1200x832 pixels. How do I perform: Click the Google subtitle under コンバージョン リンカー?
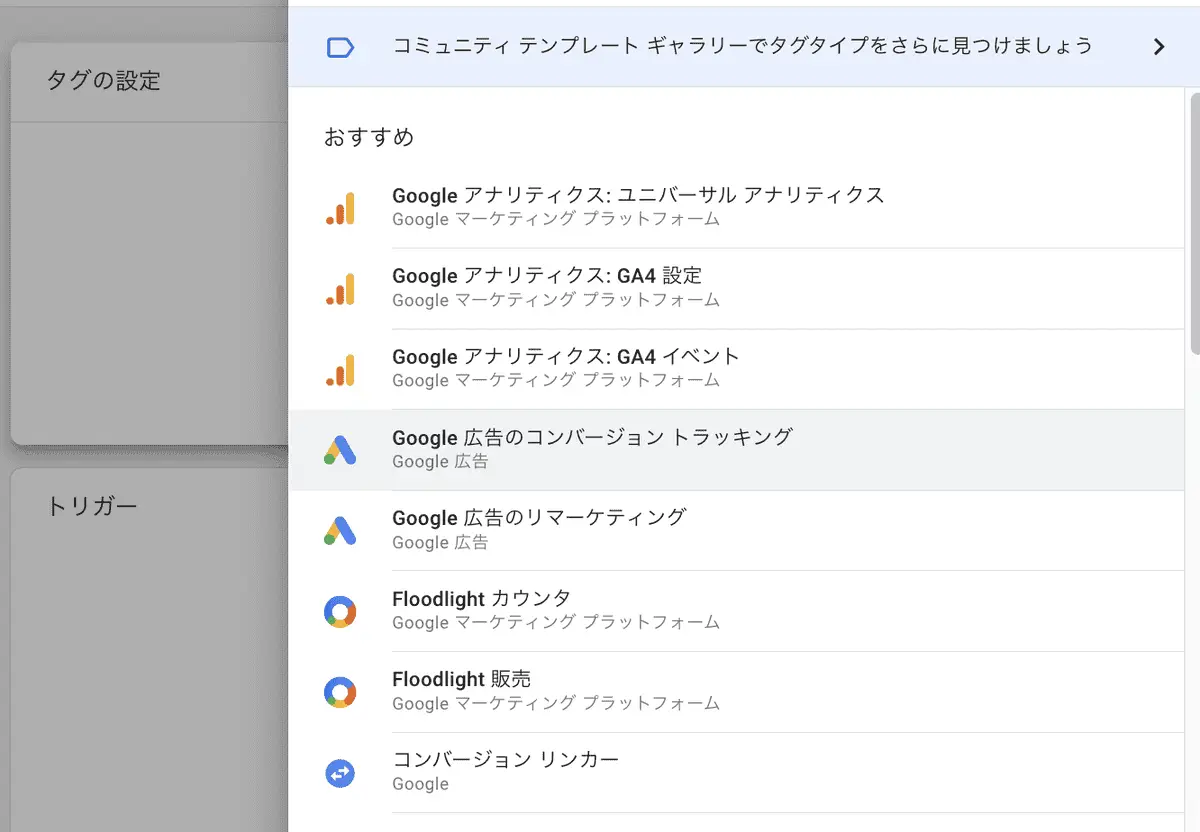click(420, 784)
